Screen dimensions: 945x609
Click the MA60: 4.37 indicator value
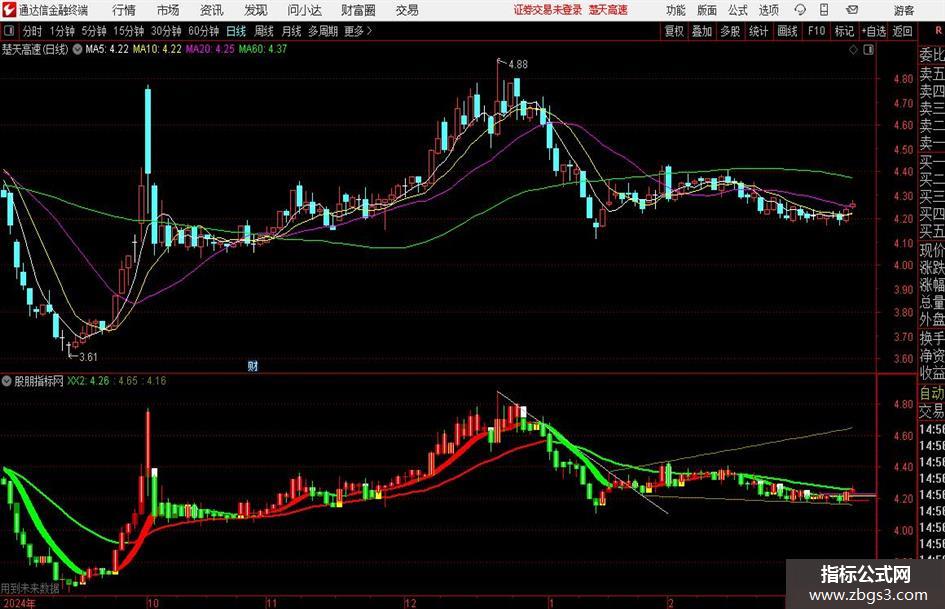pyautogui.click(x=263, y=49)
